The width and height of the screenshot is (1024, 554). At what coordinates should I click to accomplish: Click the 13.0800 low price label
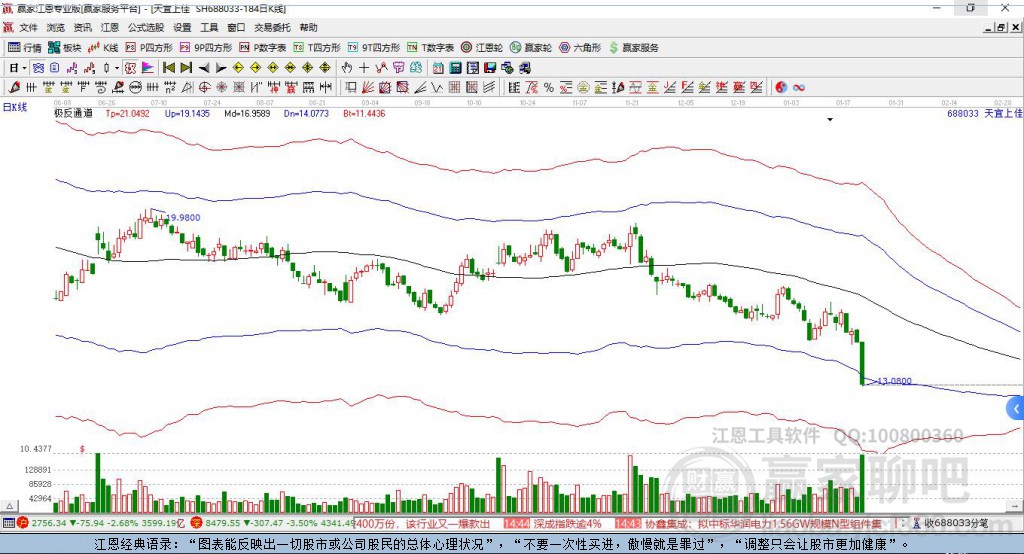tap(894, 381)
